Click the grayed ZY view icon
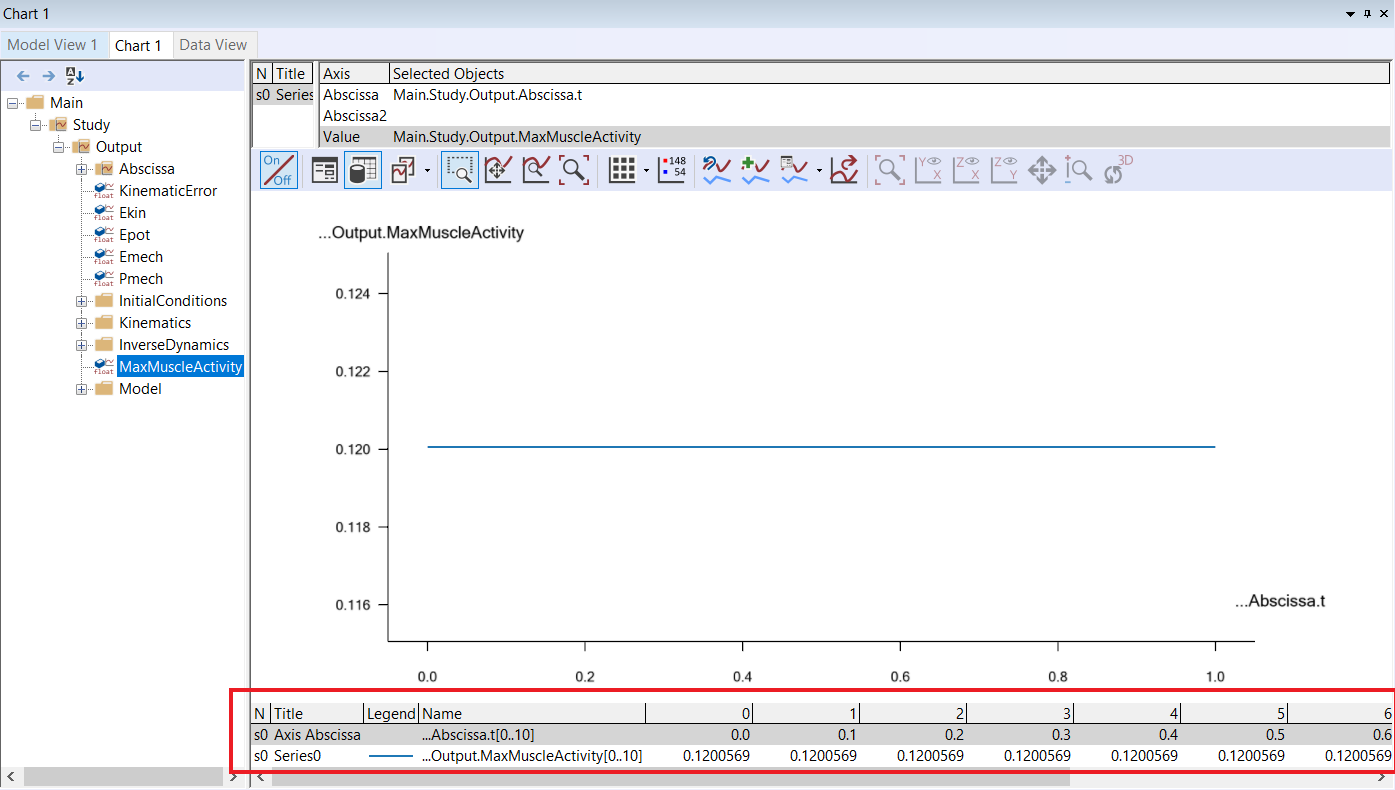The width and height of the screenshot is (1395, 790). tap(1004, 170)
